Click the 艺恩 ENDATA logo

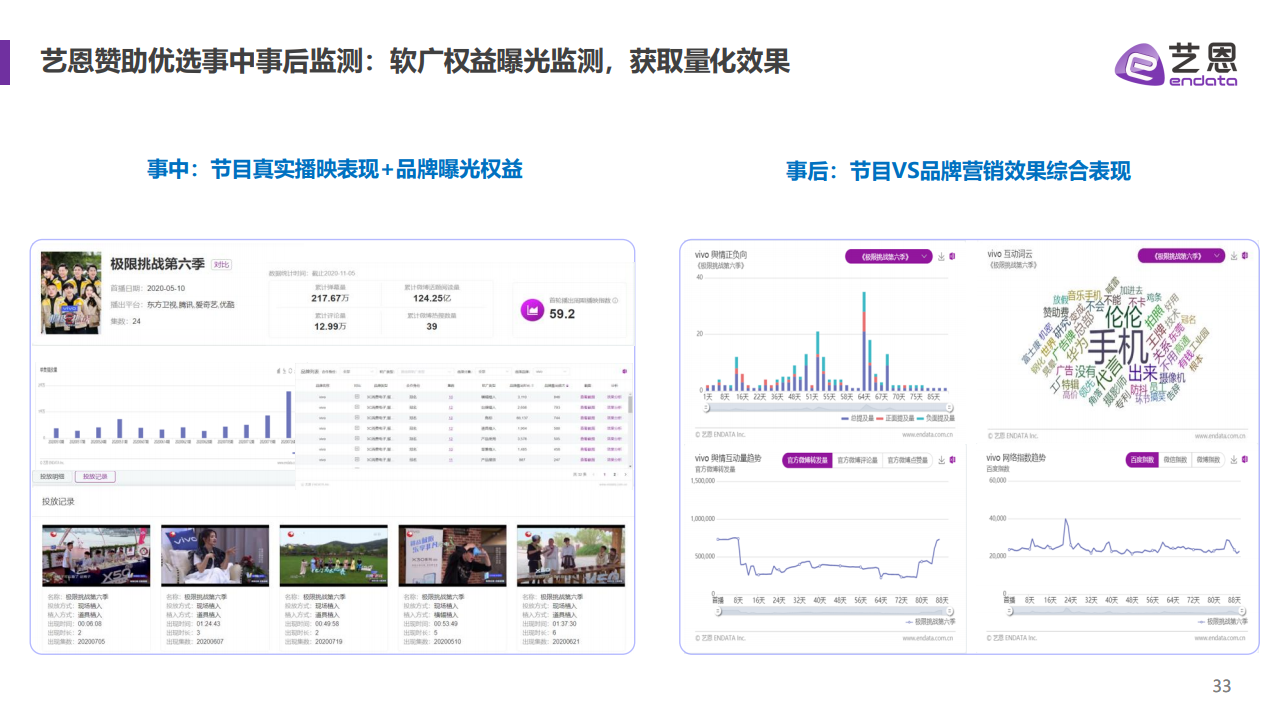click(1176, 64)
